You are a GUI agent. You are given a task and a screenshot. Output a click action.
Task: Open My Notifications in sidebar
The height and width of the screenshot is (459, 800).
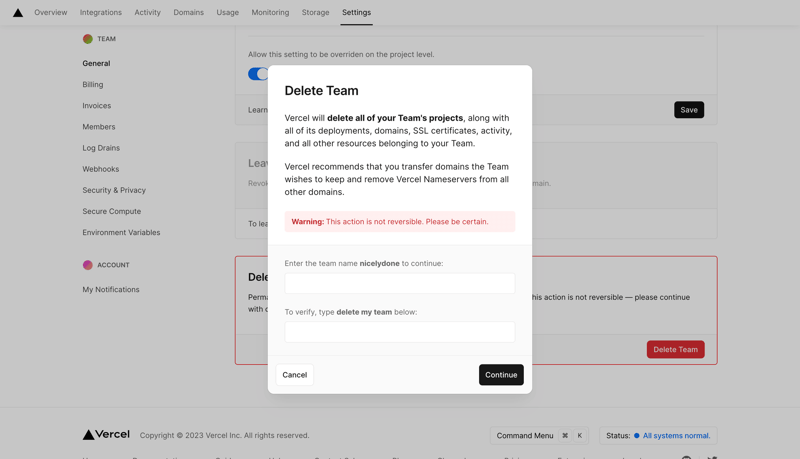(111, 289)
